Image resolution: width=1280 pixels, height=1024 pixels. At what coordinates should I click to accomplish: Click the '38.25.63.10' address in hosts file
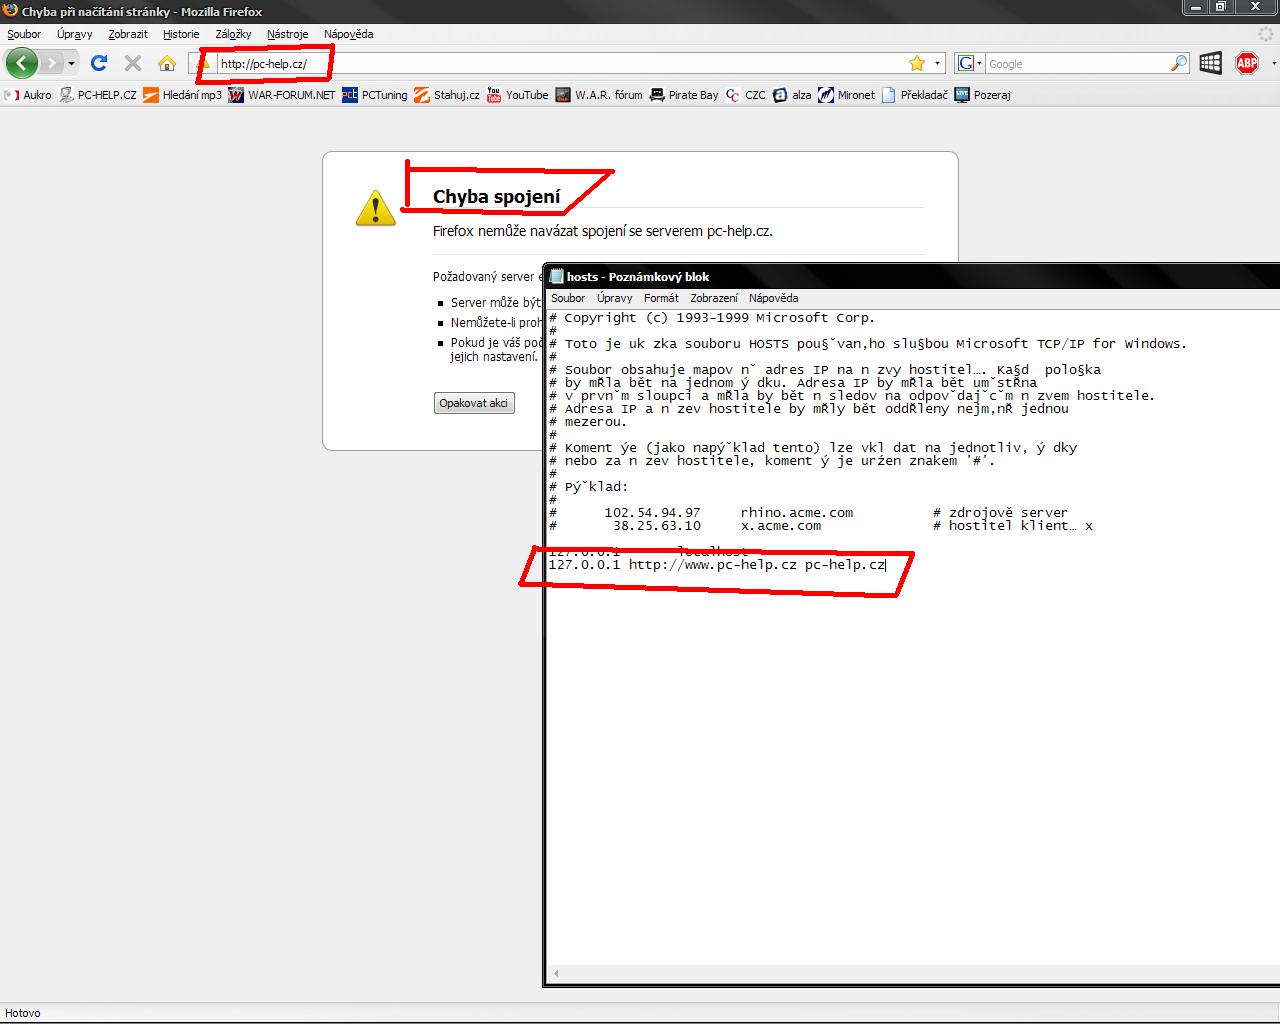[x=657, y=525]
